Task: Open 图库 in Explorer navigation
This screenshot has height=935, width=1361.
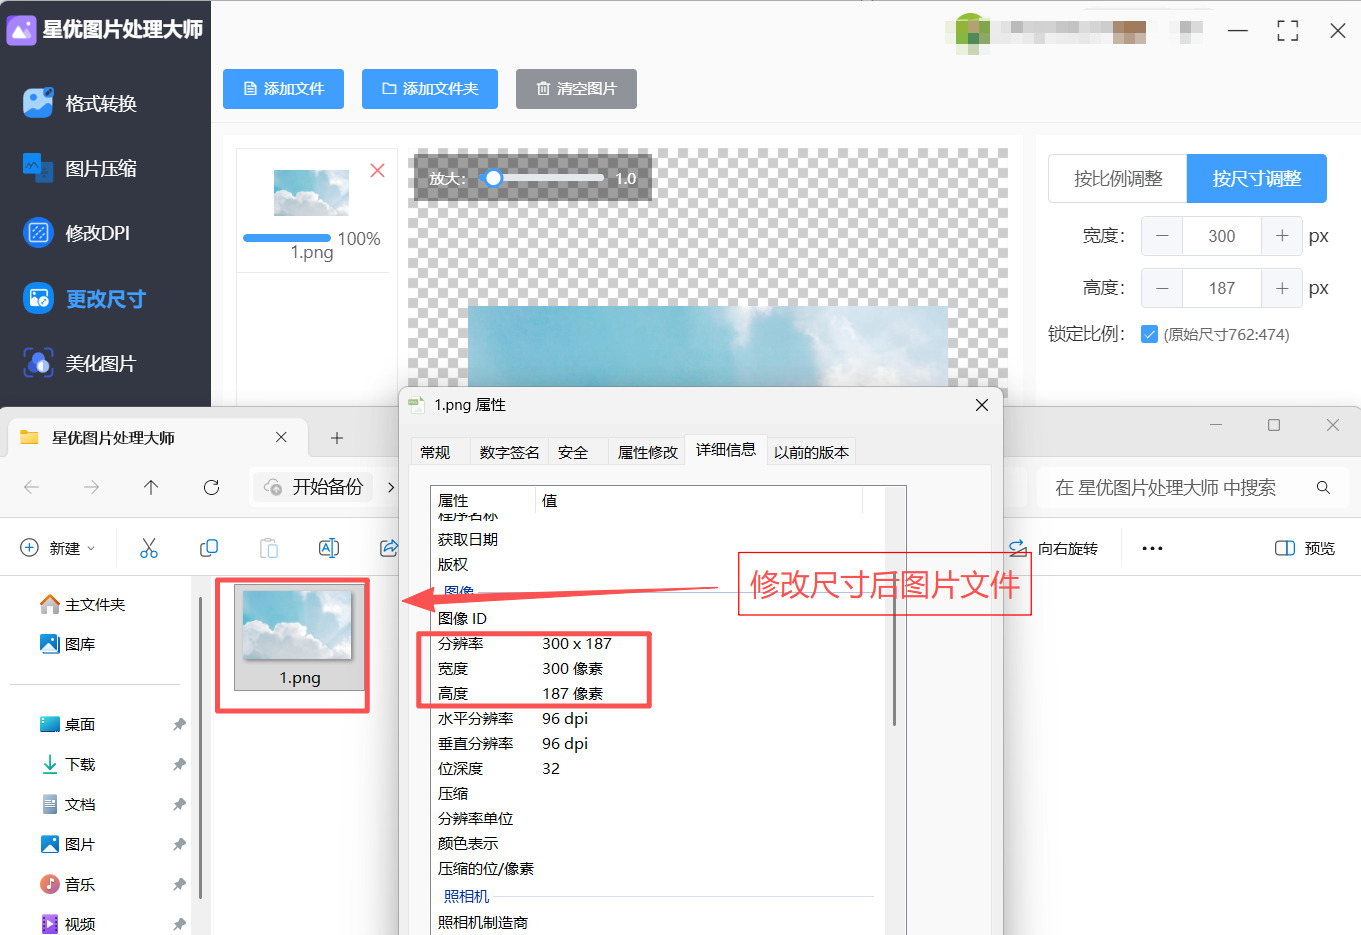Action: [68, 644]
